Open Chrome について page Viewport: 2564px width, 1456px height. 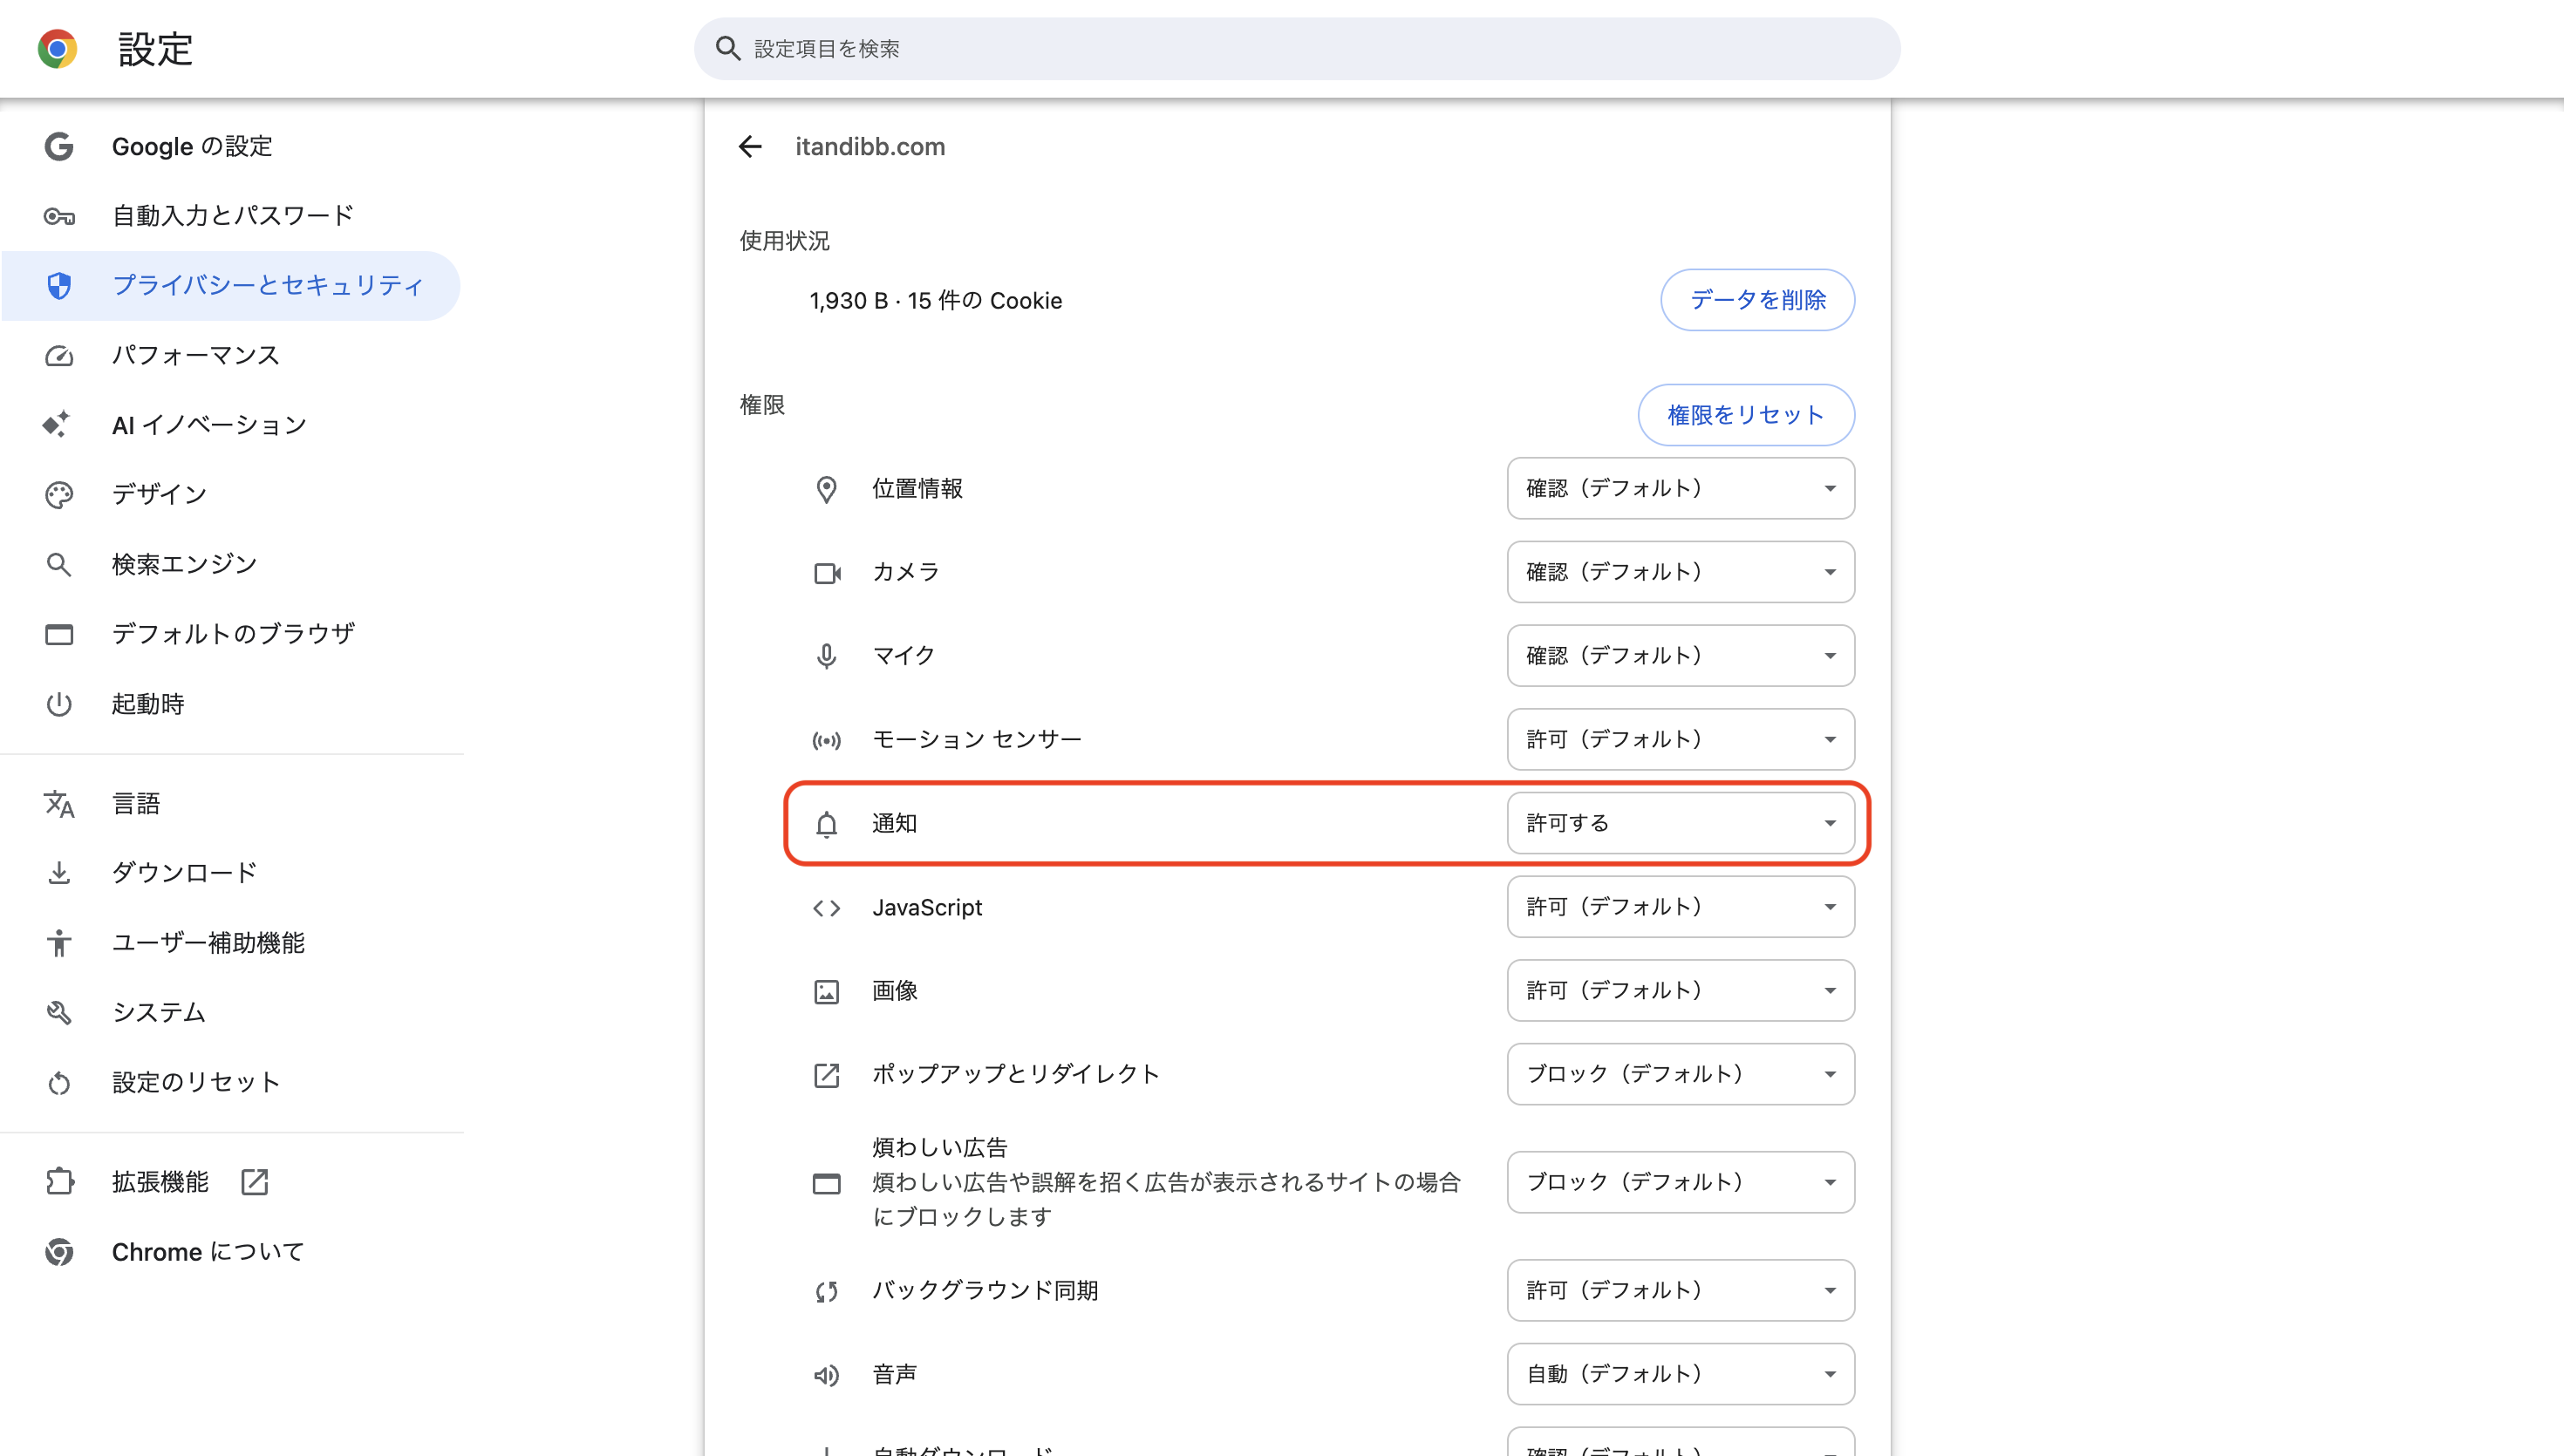(232, 1252)
